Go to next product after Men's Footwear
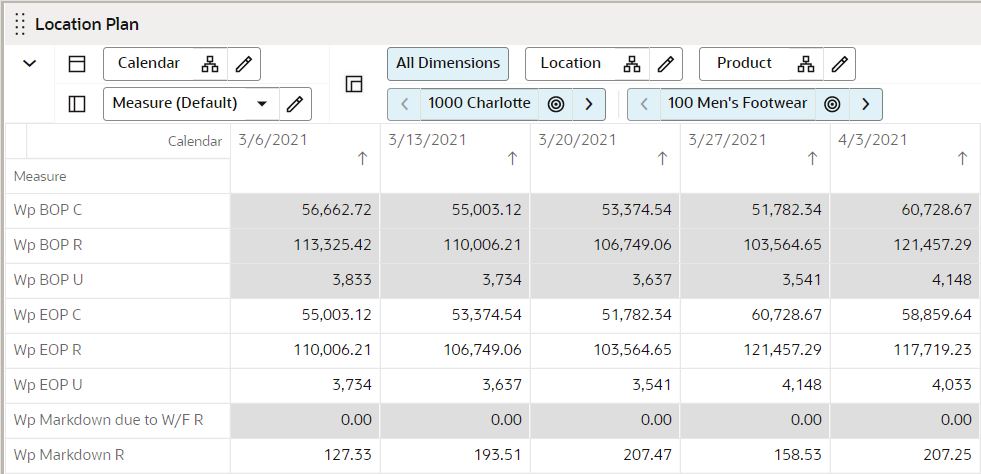The image size is (981, 474). click(865, 104)
